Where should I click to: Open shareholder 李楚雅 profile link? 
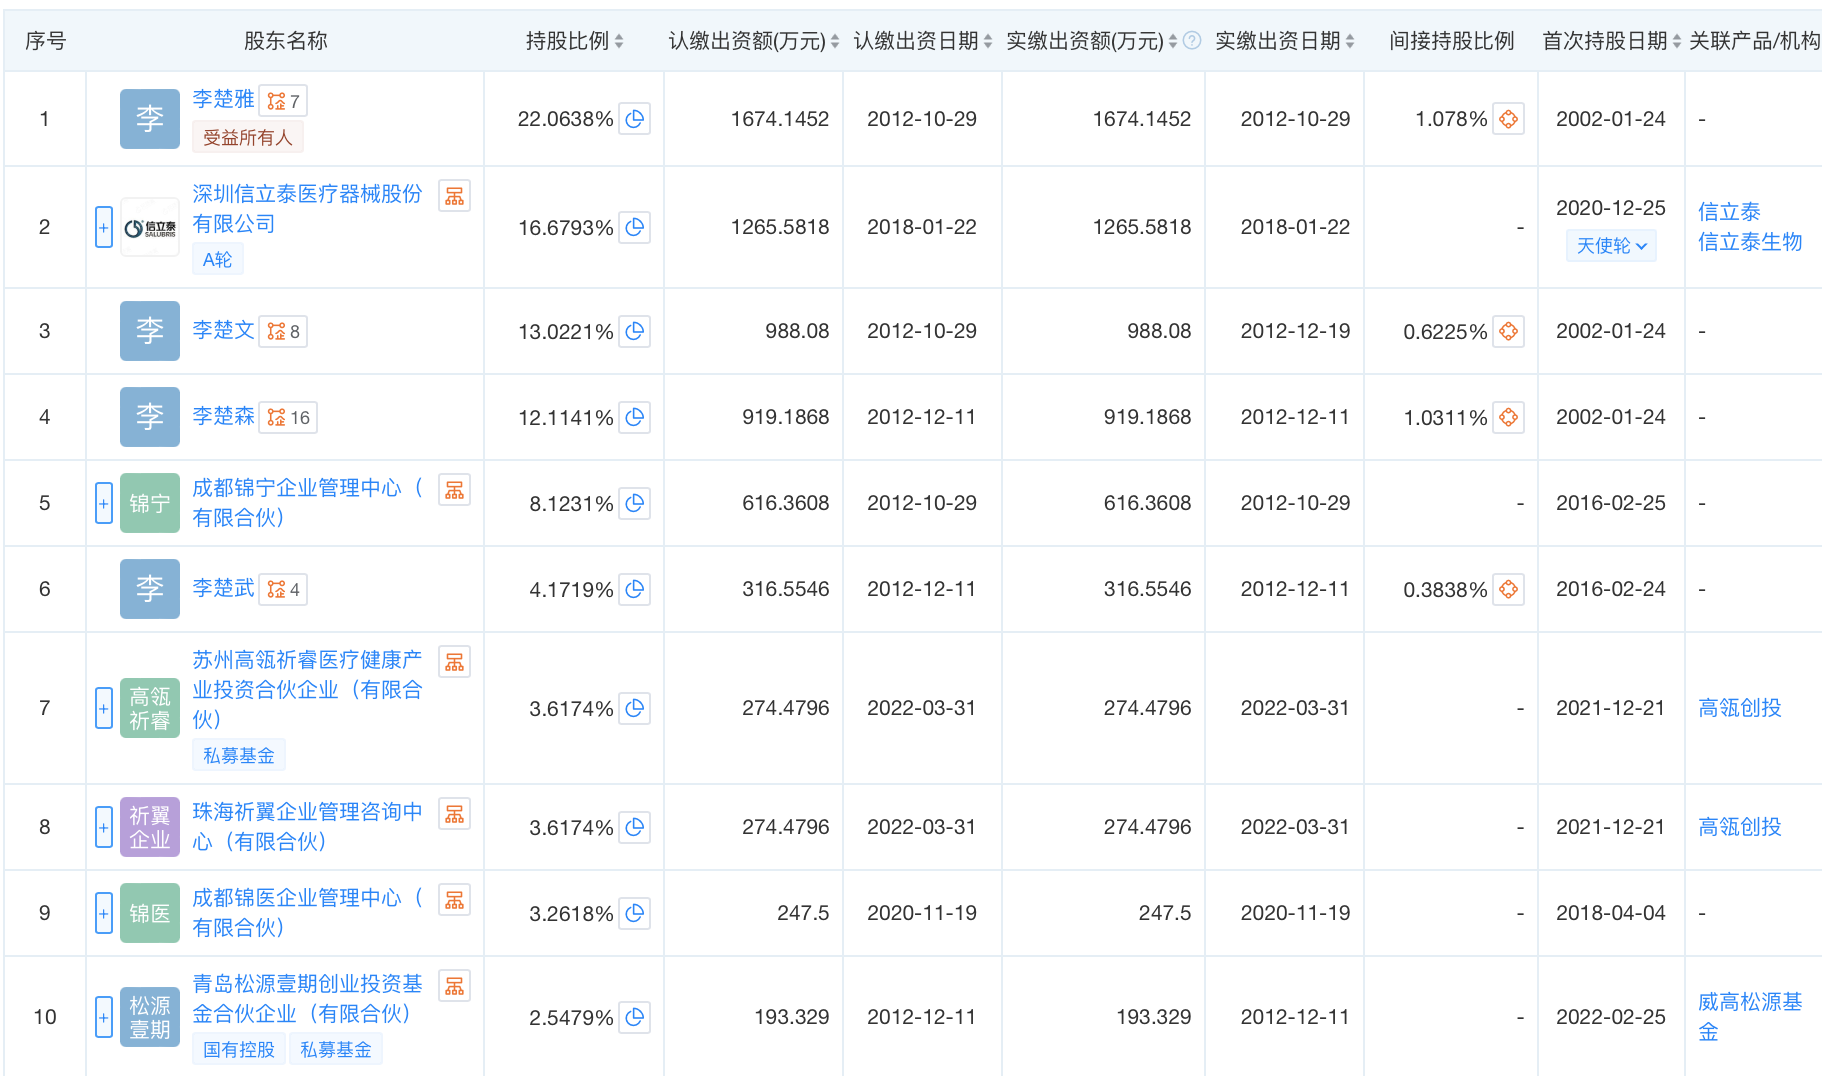(x=223, y=99)
